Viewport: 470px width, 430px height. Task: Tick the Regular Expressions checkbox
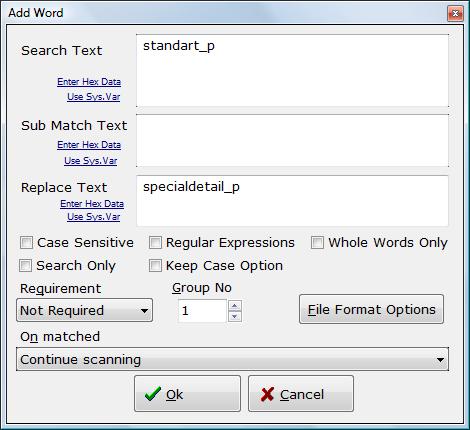[x=155, y=243]
